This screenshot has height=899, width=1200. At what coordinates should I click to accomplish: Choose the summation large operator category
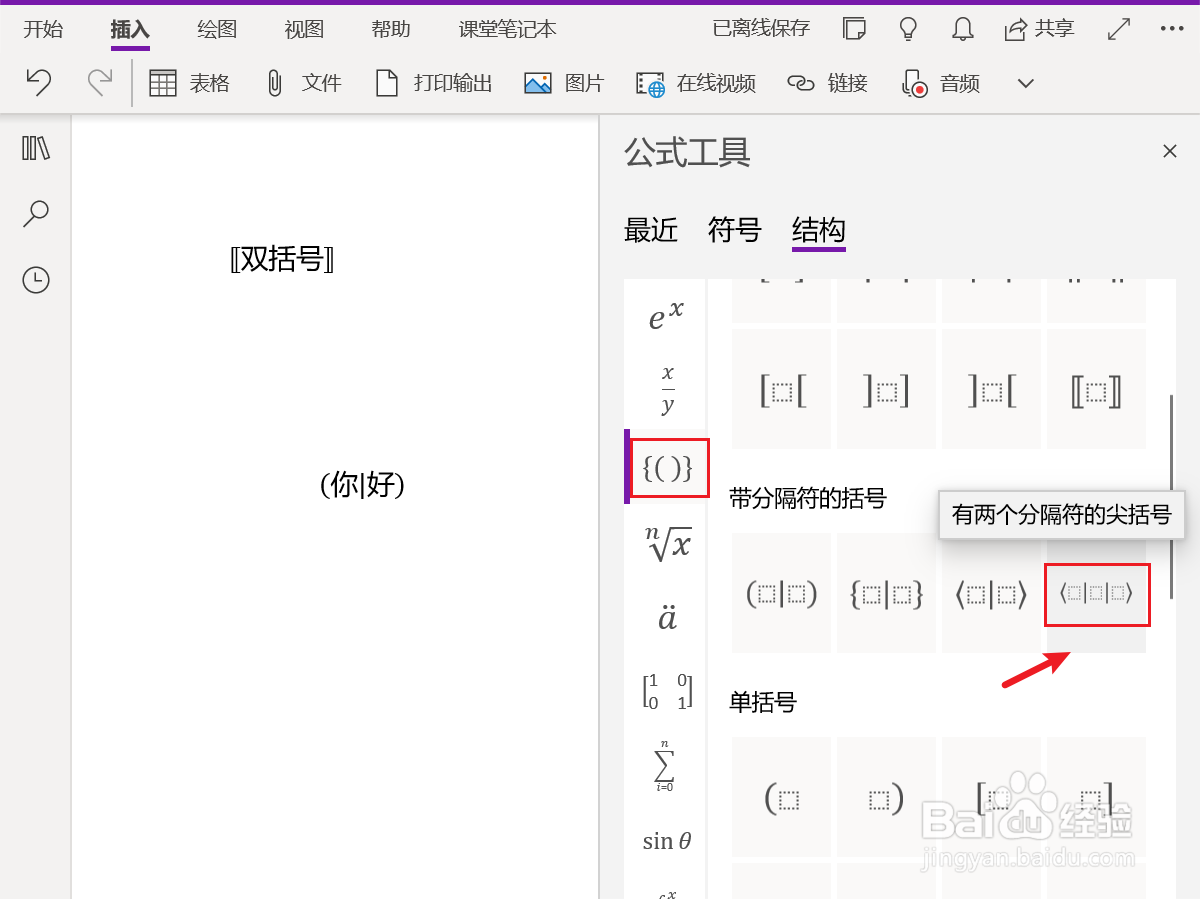click(665, 766)
